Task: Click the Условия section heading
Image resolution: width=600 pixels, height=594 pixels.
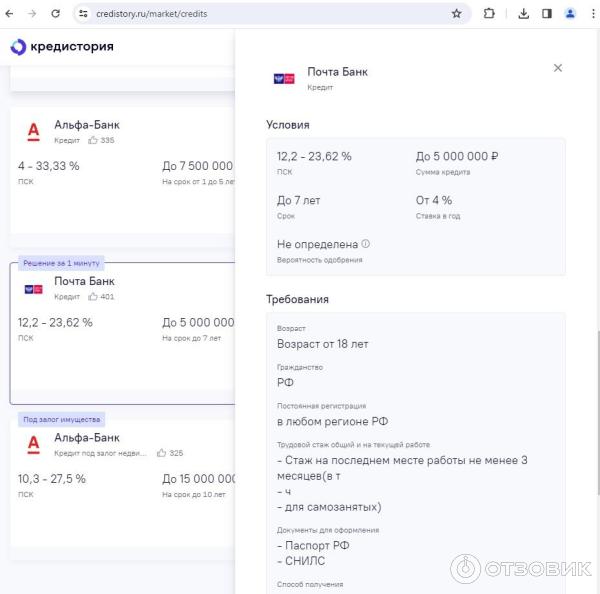Action: 288,125
